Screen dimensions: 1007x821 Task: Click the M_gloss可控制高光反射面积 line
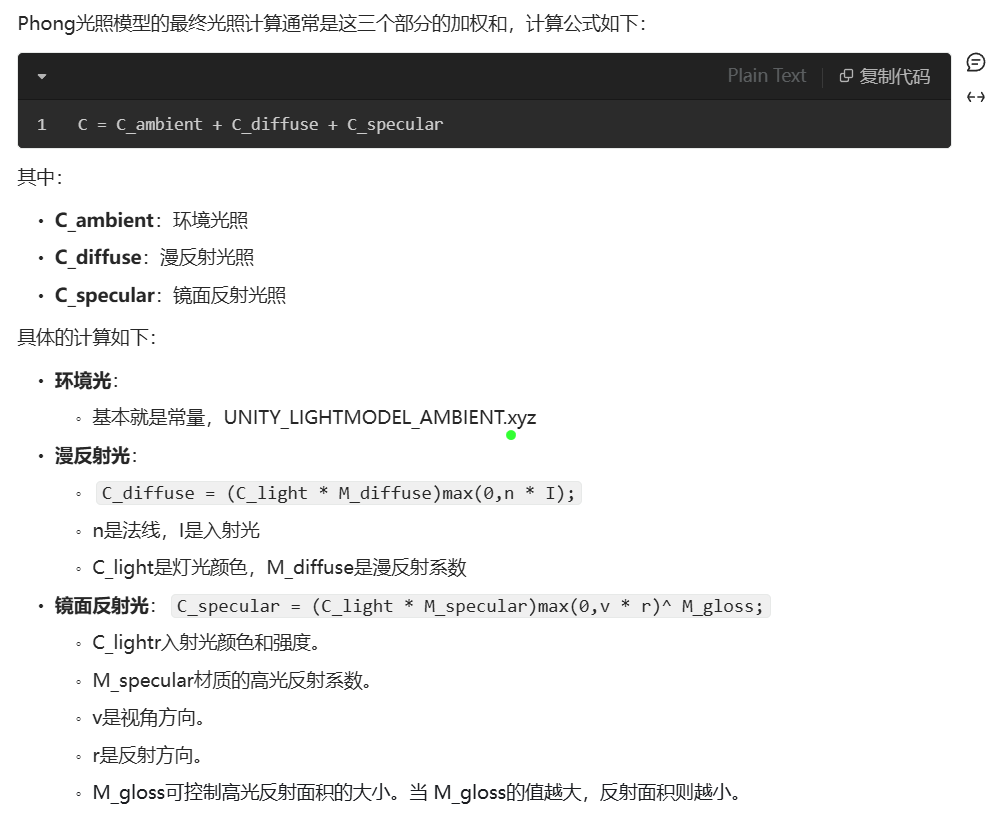416,793
